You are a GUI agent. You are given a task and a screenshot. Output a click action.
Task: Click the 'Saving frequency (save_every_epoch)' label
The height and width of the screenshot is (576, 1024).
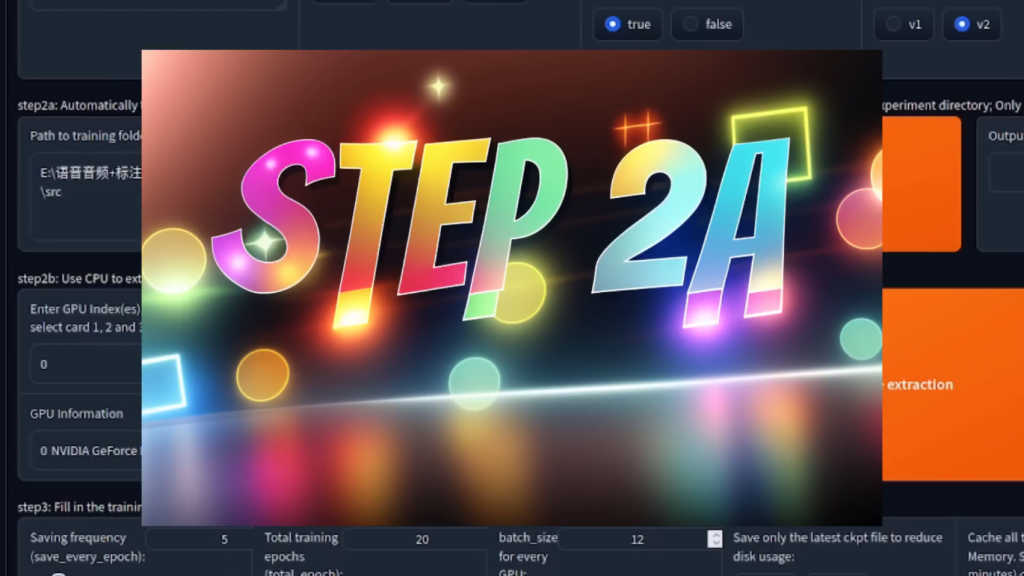coord(88,547)
